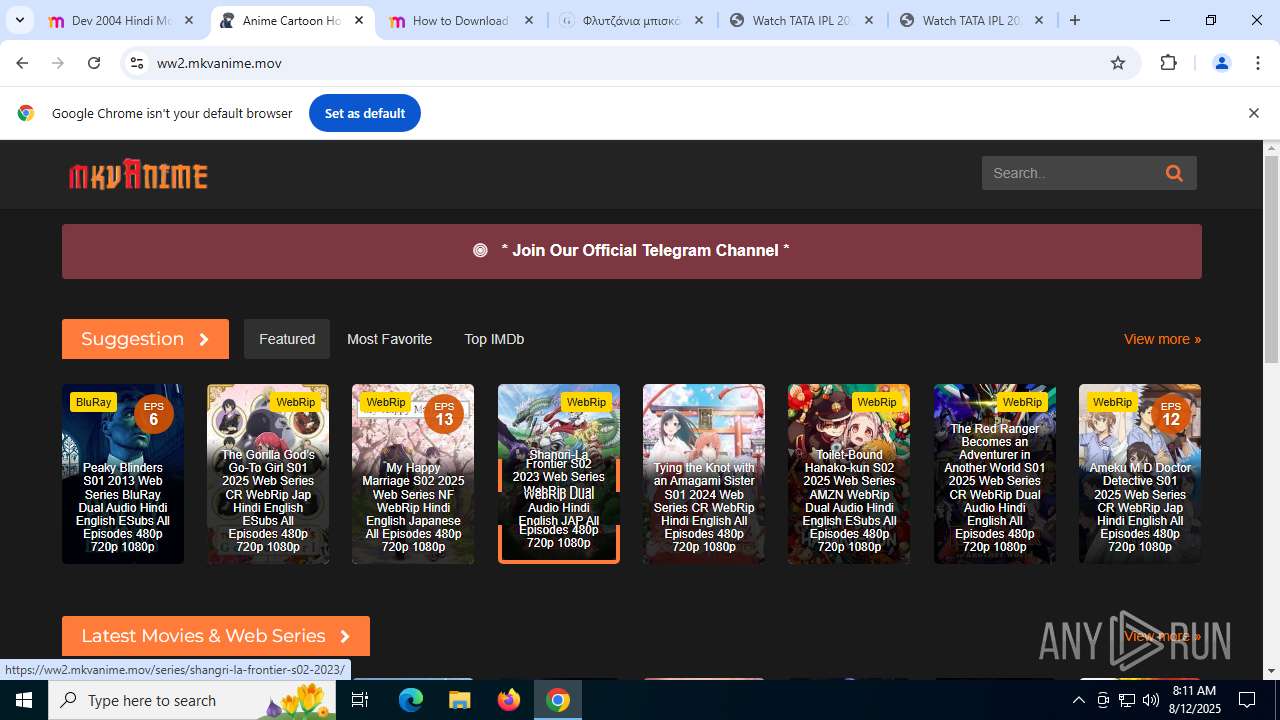This screenshot has width=1280, height=720.
Task: Open the notification center icon
Action: point(1247,700)
